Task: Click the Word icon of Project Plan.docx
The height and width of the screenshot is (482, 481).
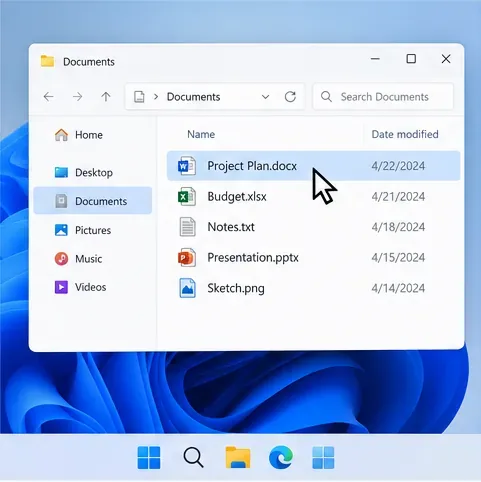Action: click(x=187, y=166)
